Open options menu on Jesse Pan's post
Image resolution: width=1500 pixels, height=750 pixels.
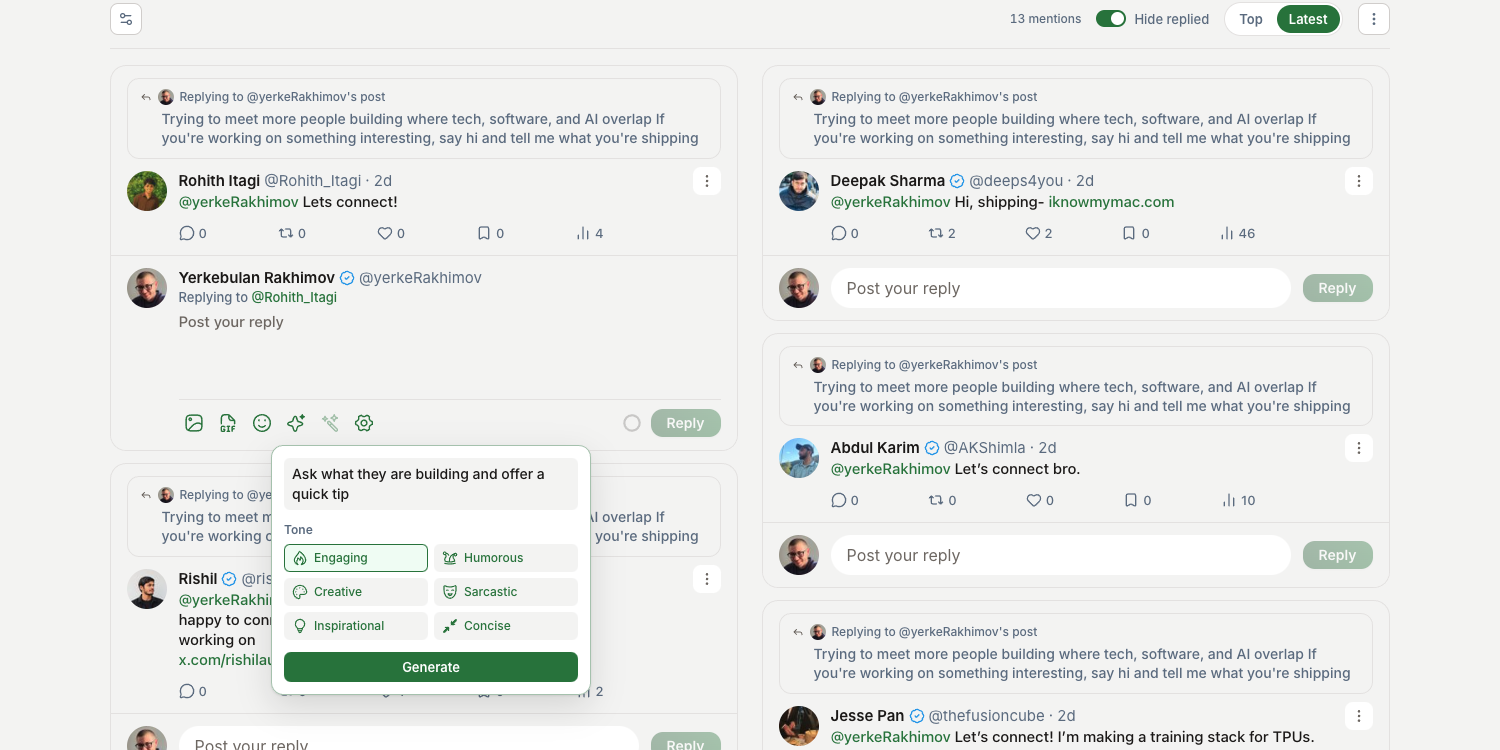click(1358, 716)
